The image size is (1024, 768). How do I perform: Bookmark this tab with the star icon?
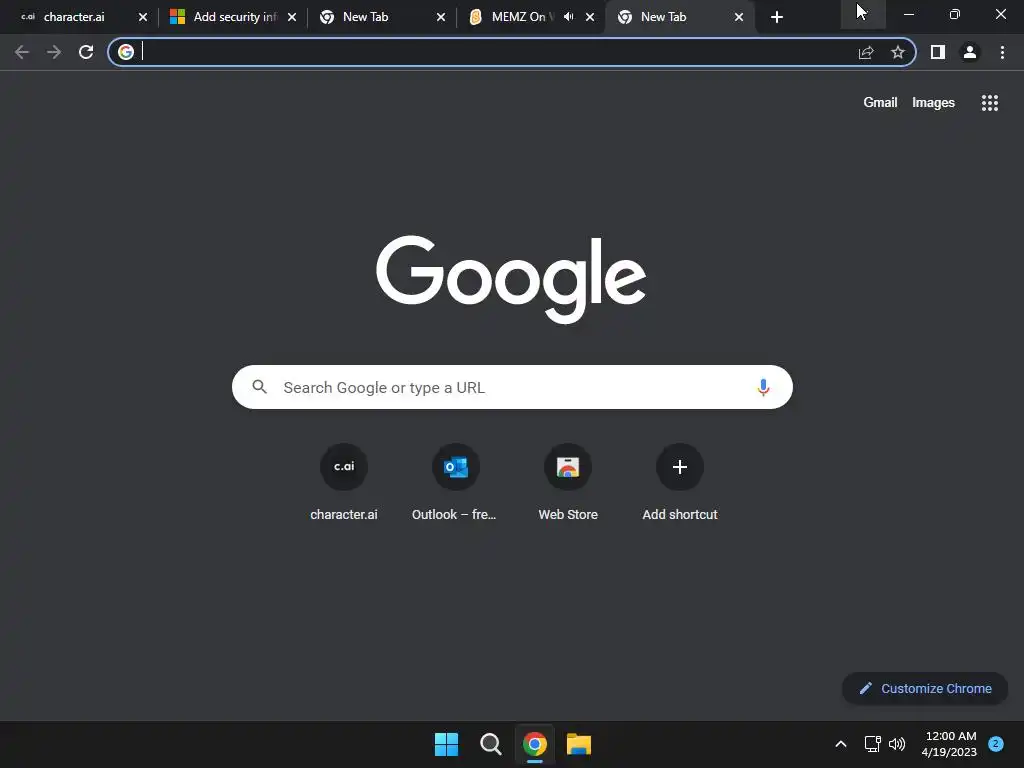point(898,52)
